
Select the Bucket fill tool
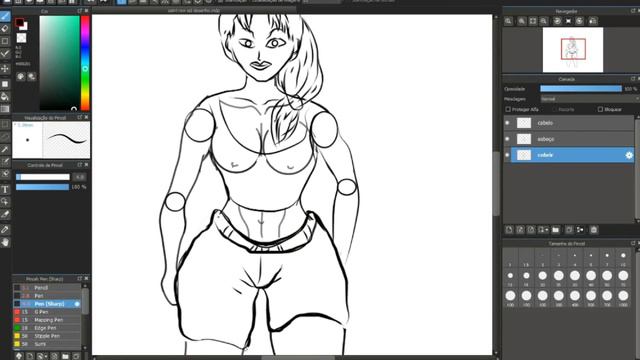5,96
